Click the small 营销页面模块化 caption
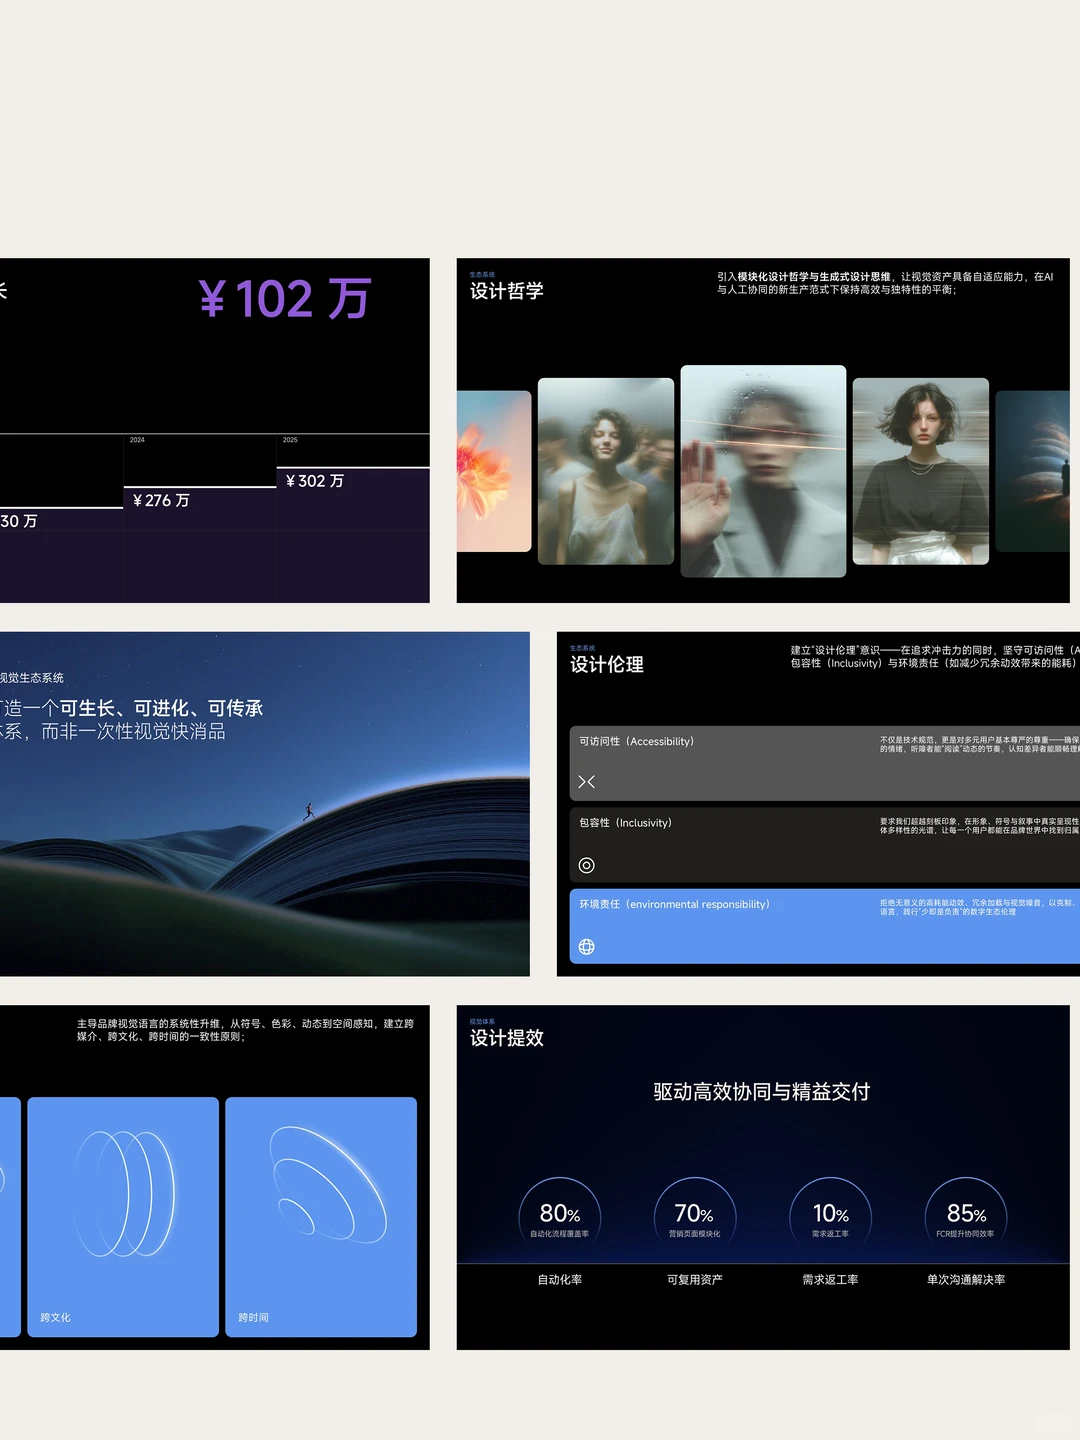1080x1440 pixels. point(695,1234)
